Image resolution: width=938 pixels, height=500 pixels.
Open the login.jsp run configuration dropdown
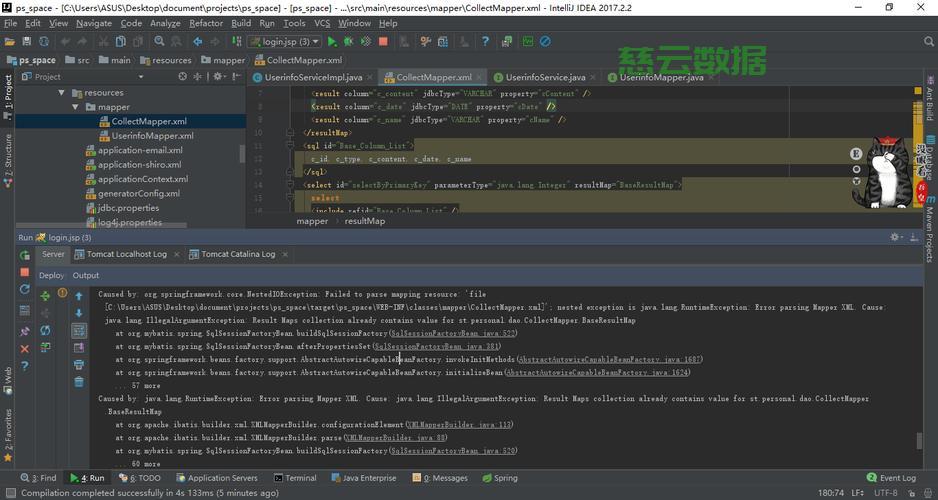(x=285, y=42)
